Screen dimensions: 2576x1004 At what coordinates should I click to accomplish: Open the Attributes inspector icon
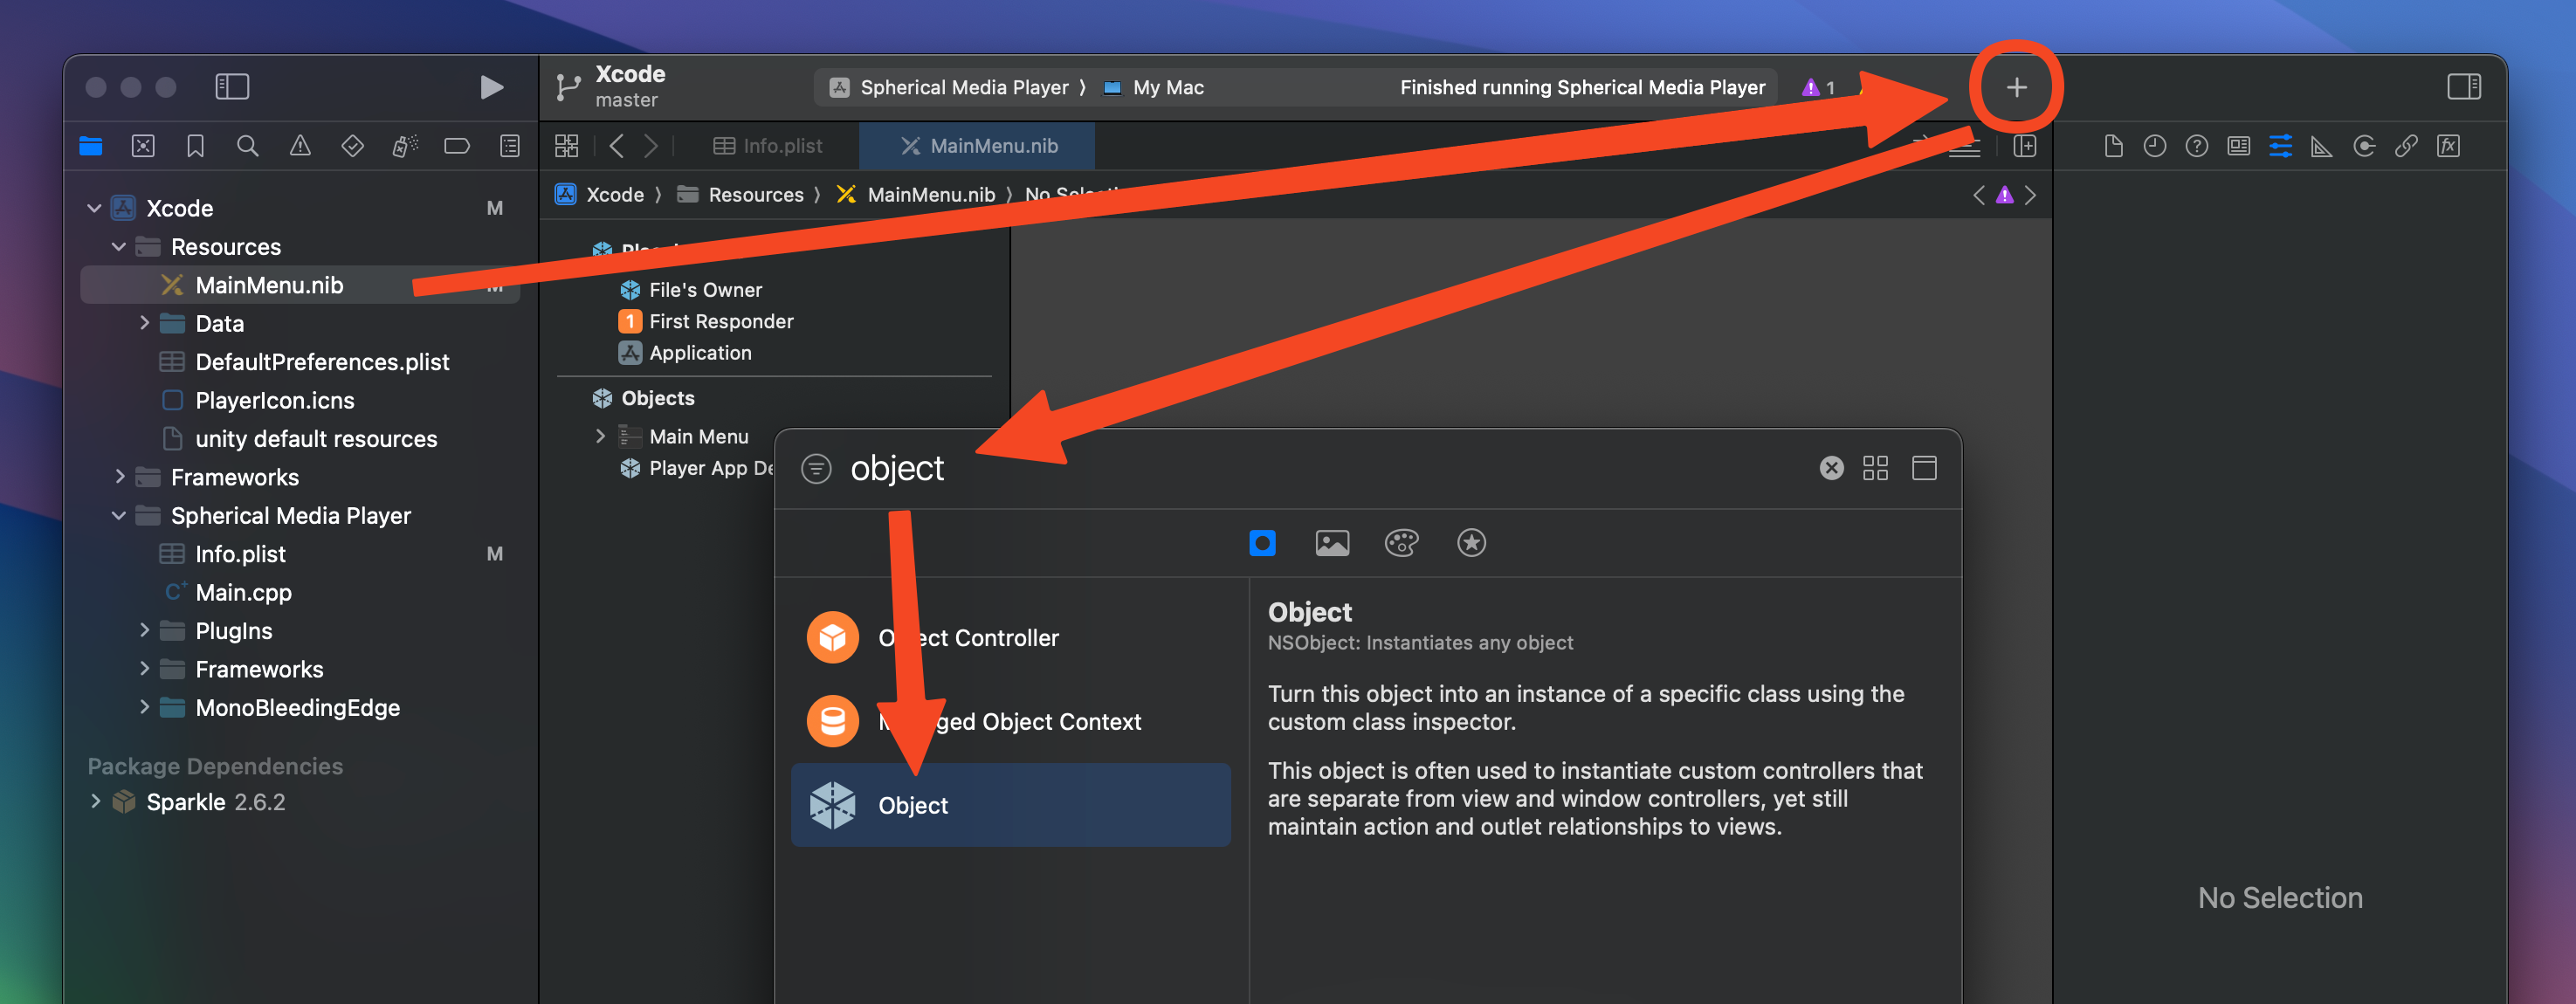click(x=2280, y=147)
